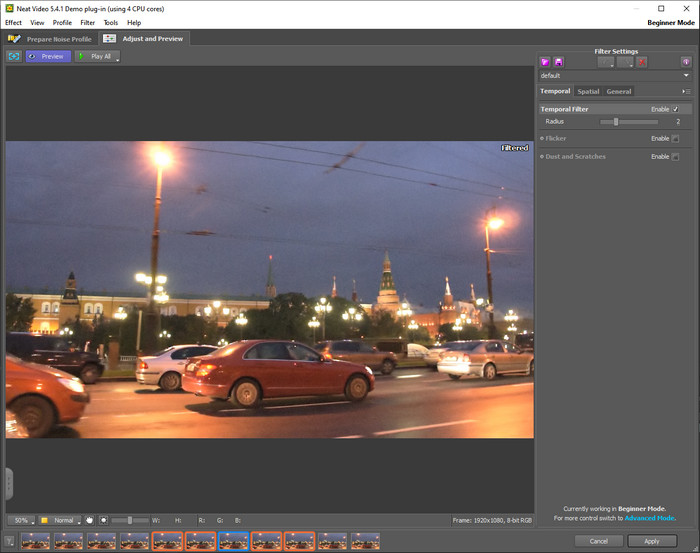Viewport: 700px width, 553px height.
Task: Select the Temporal filter tab
Action: click(555, 91)
